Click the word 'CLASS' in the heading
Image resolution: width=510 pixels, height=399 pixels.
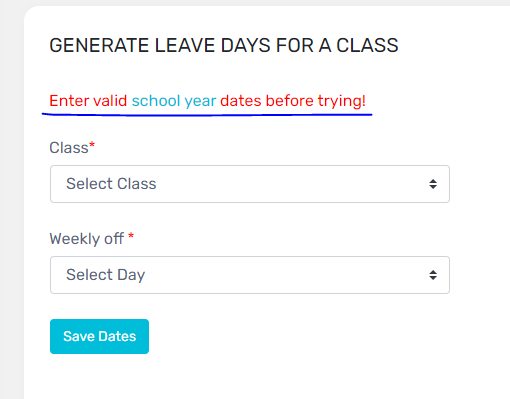click(x=367, y=45)
